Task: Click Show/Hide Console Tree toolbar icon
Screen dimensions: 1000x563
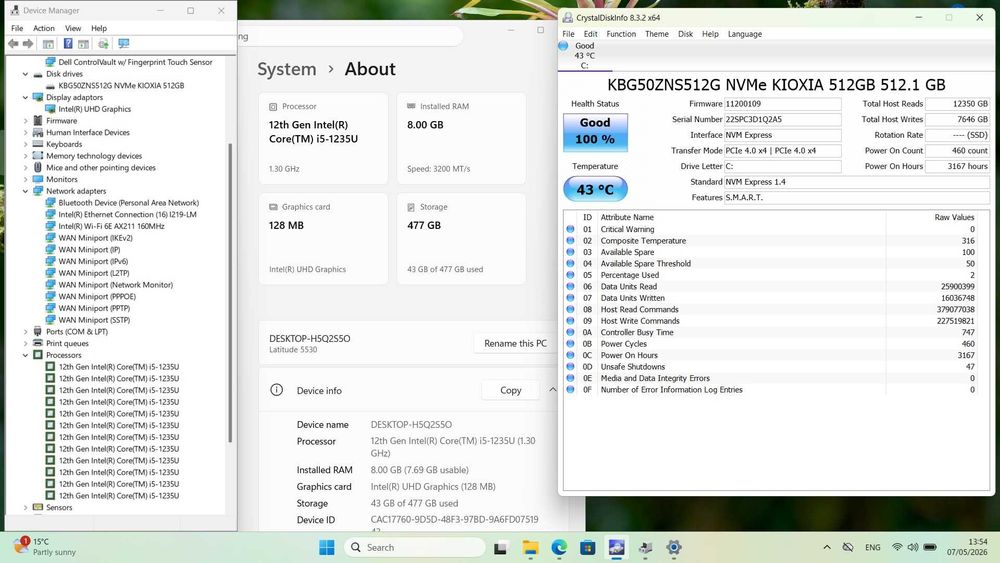Action: (48, 43)
